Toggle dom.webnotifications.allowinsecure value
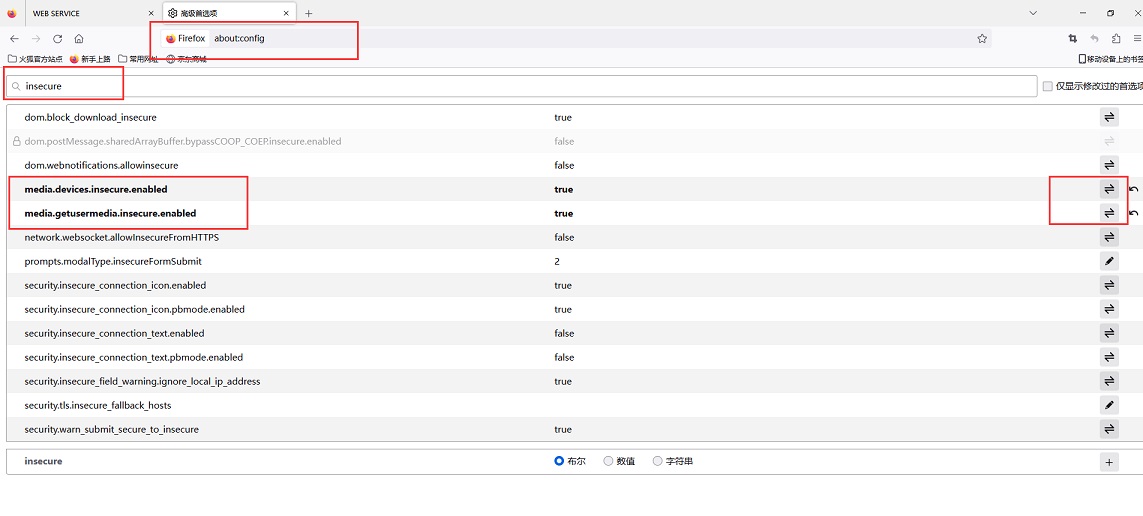 1109,165
